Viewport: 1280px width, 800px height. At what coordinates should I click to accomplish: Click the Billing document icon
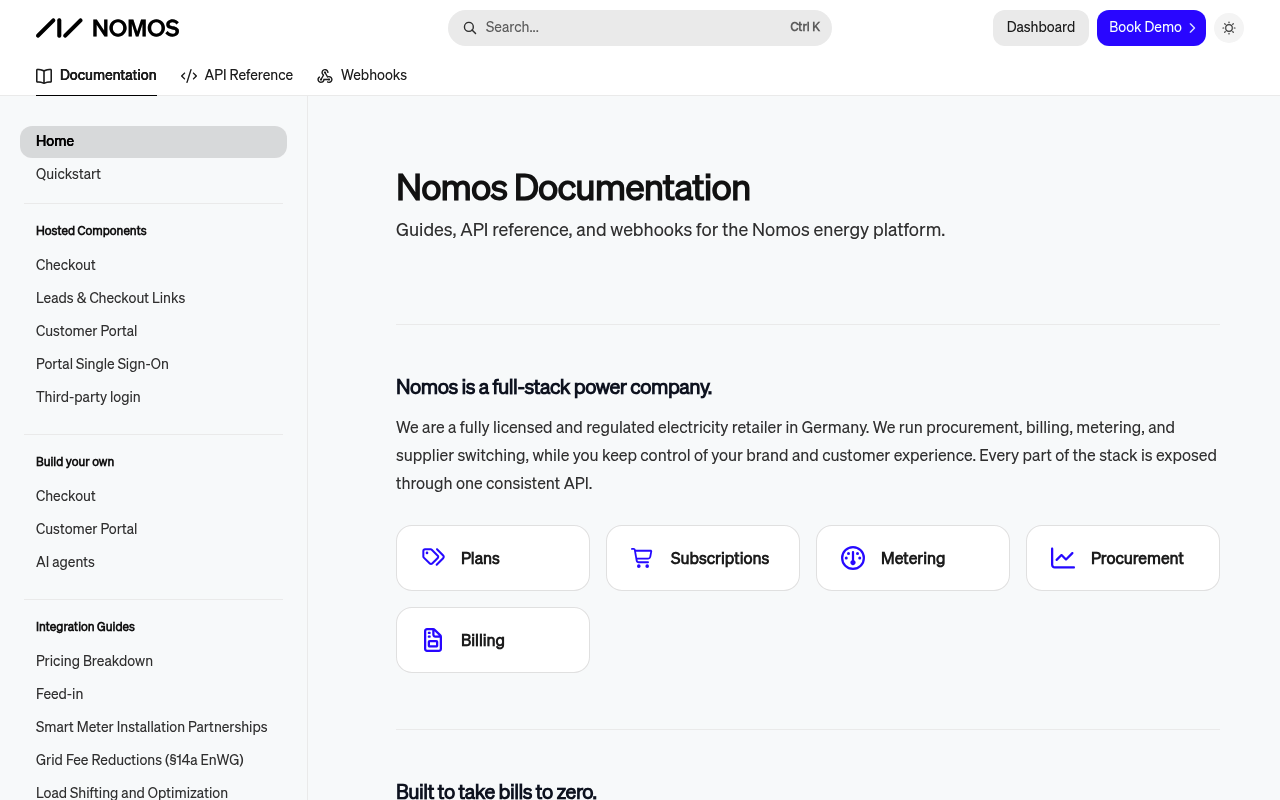coord(433,640)
